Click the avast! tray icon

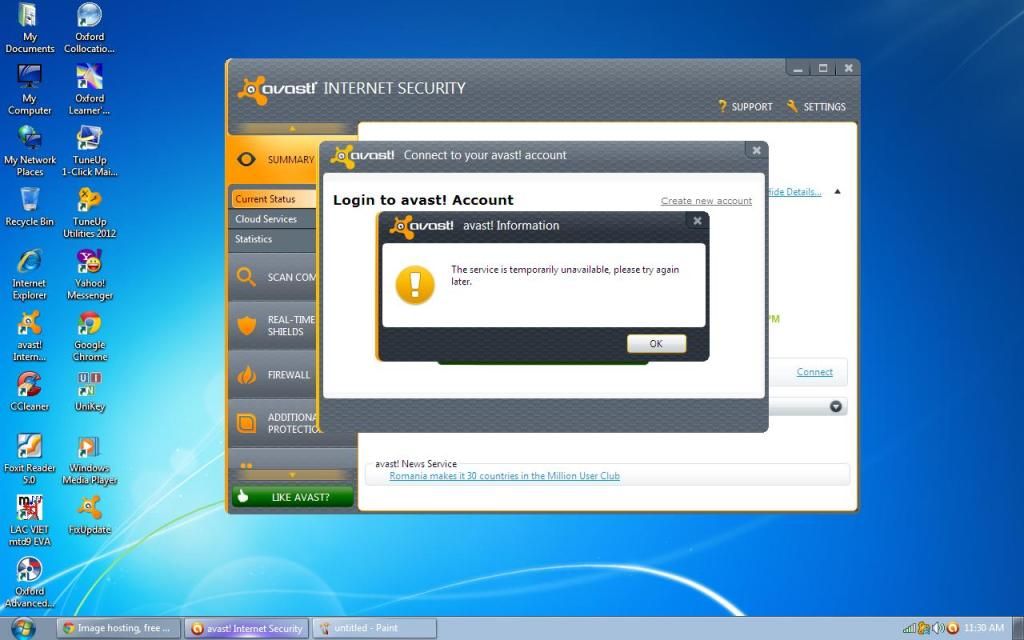tap(952, 628)
